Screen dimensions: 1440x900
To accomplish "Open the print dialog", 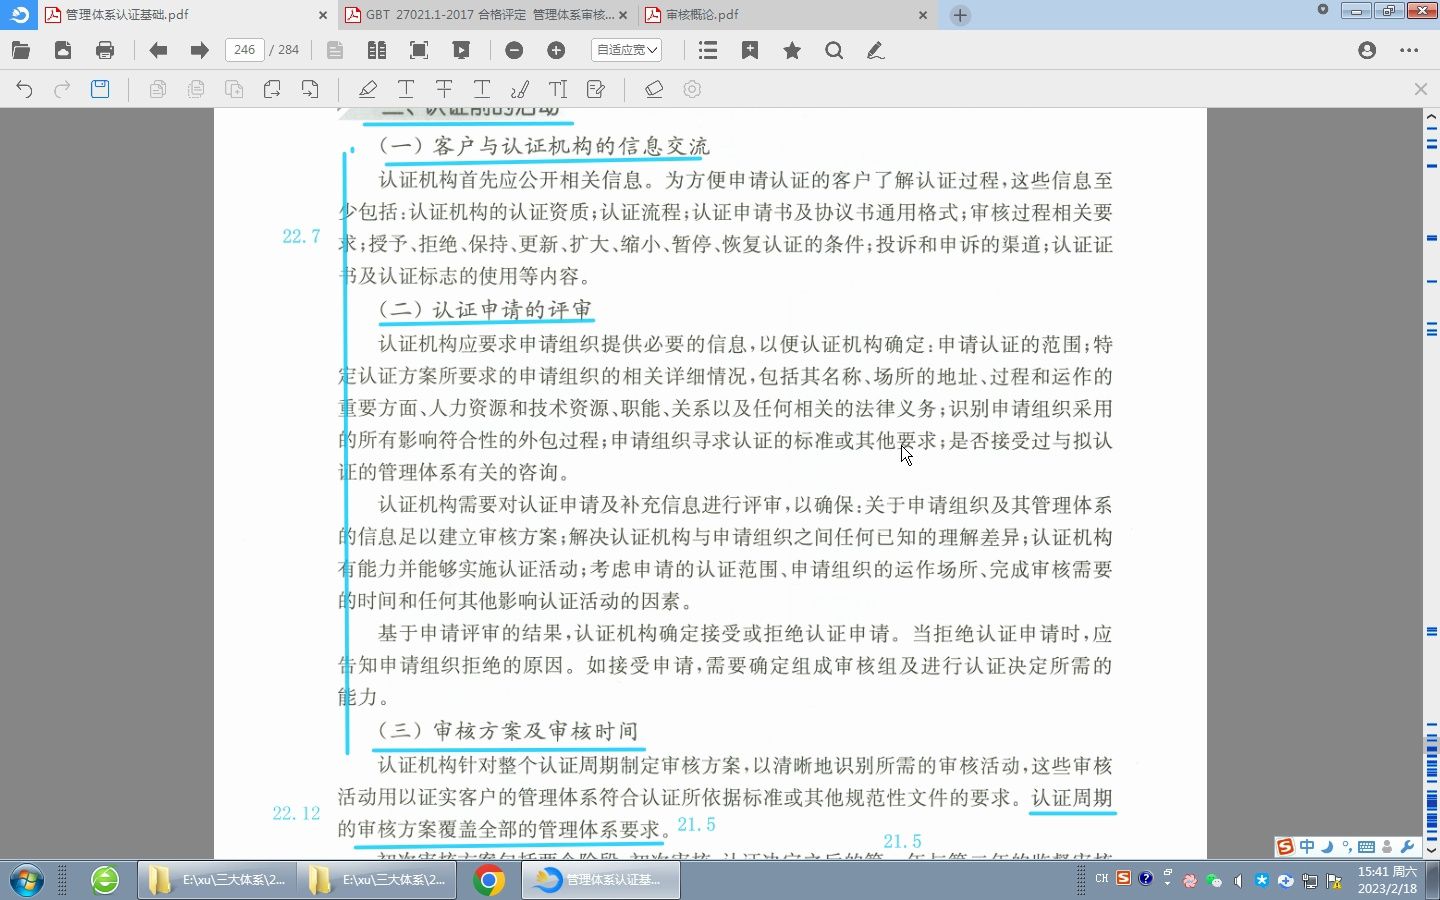I will (105, 50).
